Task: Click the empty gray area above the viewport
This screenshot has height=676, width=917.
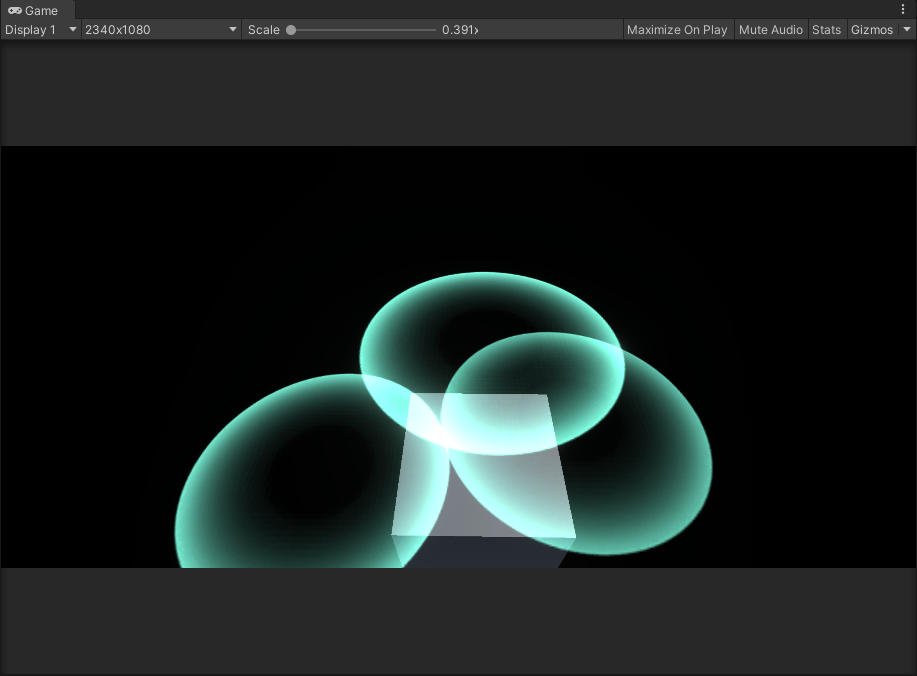Action: 458,93
